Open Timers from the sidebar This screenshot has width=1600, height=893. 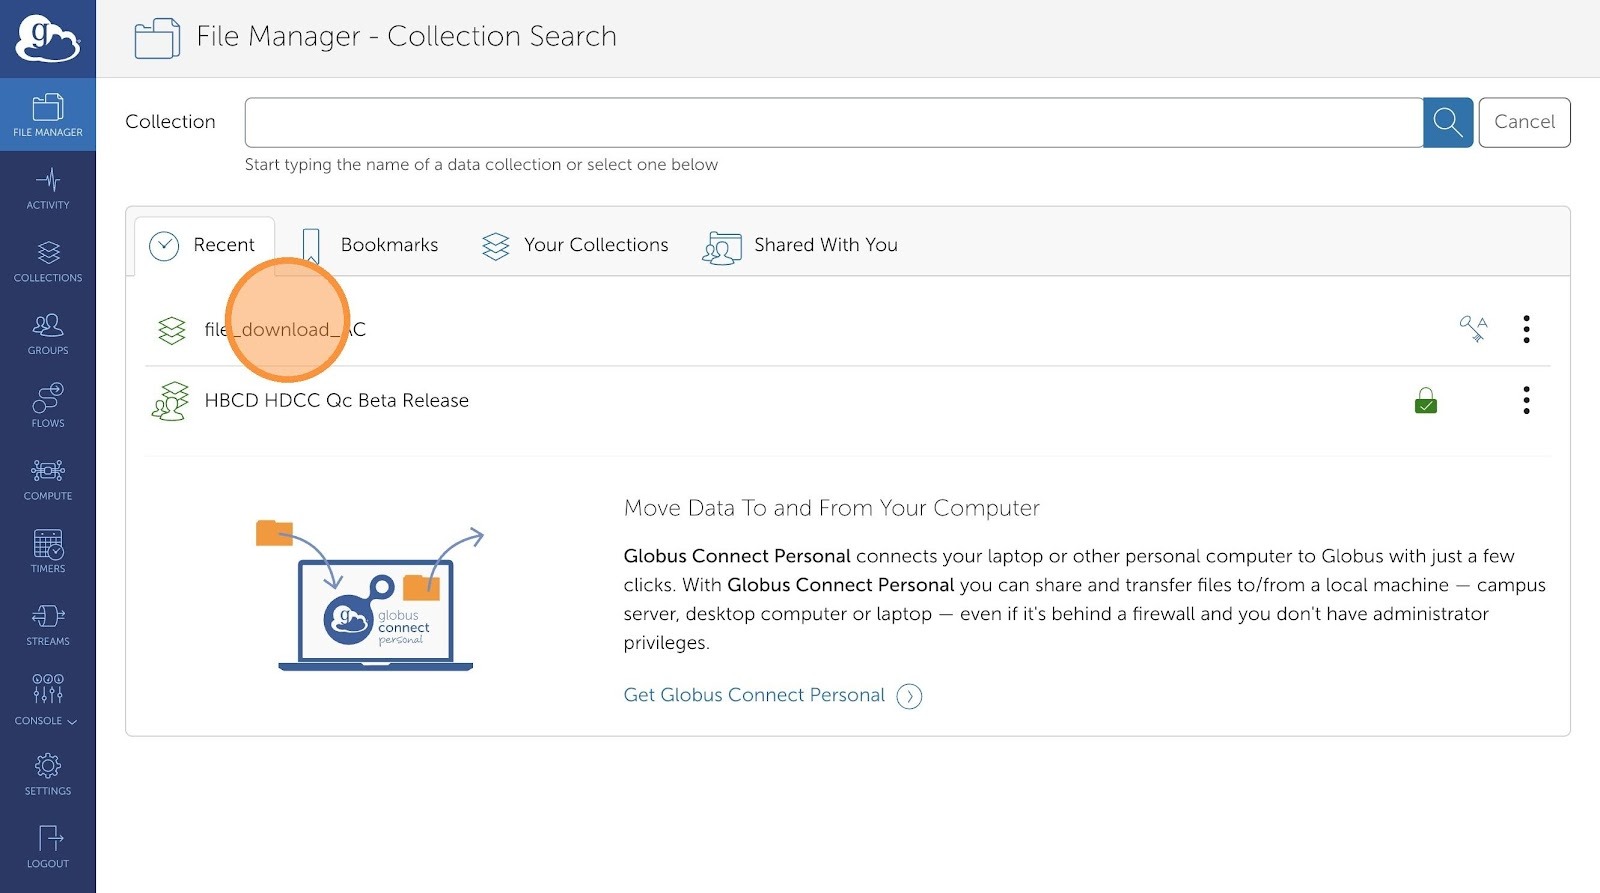48,552
